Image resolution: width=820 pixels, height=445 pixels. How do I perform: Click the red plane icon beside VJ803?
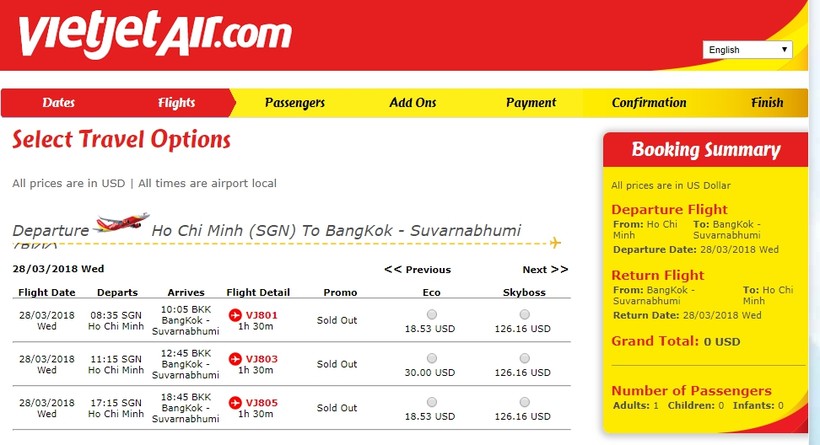click(x=236, y=358)
